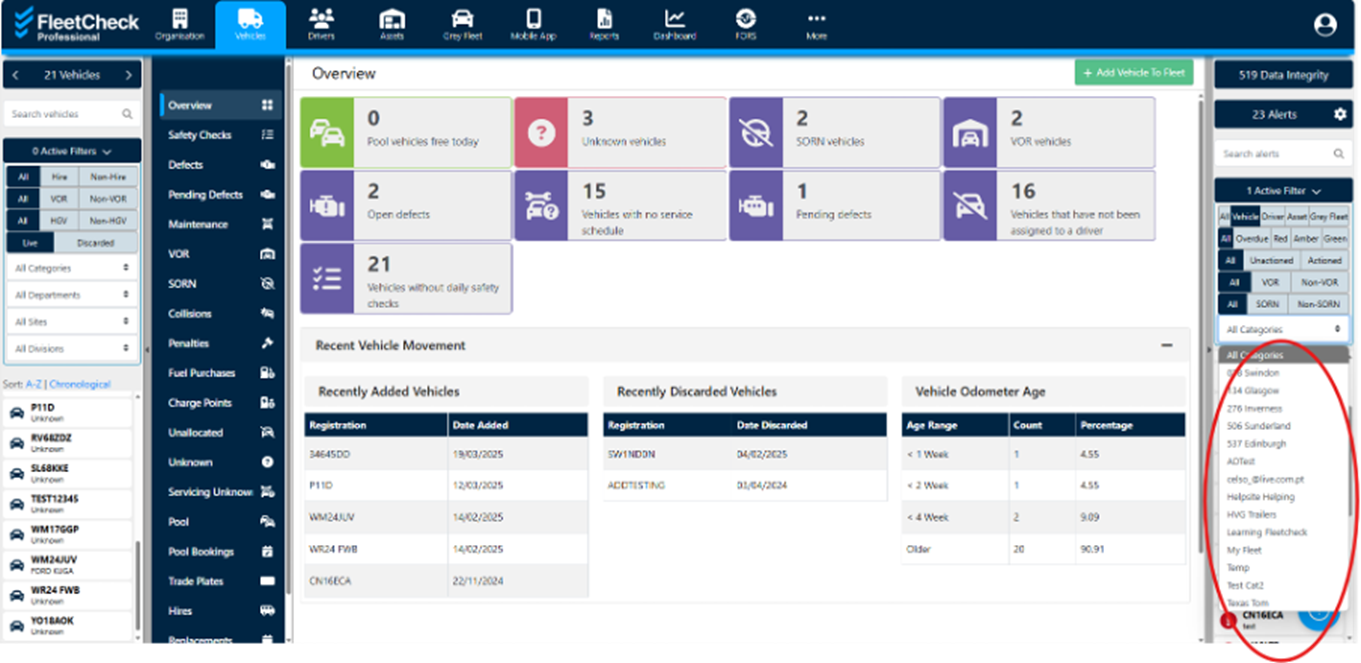Open the All Departments dropdown
1361x663 pixels.
(x=72, y=295)
